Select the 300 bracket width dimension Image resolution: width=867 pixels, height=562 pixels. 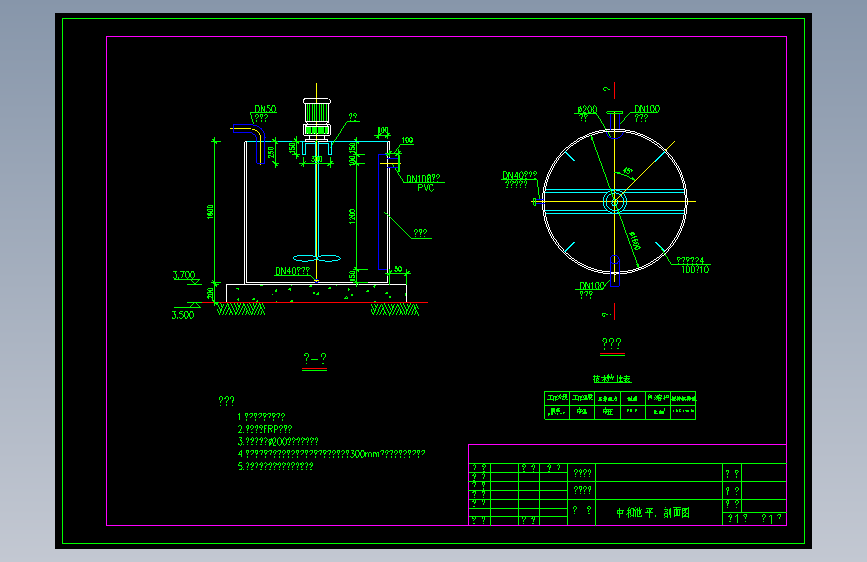[x=316, y=159]
